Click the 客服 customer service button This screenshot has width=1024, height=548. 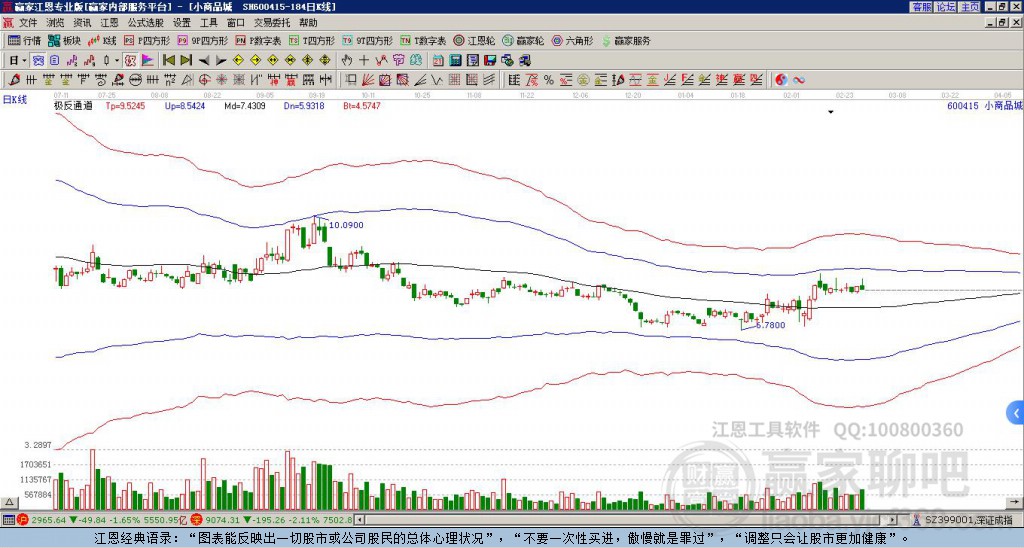pyautogui.click(x=921, y=7)
